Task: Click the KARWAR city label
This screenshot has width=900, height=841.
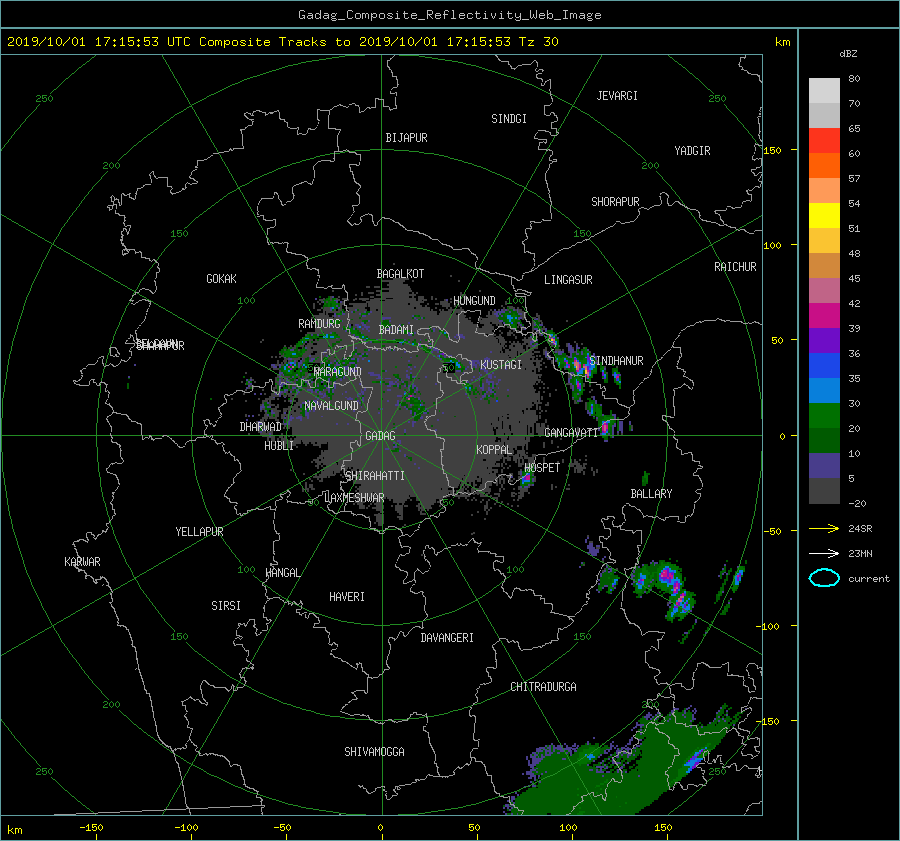Action: tap(82, 562)
